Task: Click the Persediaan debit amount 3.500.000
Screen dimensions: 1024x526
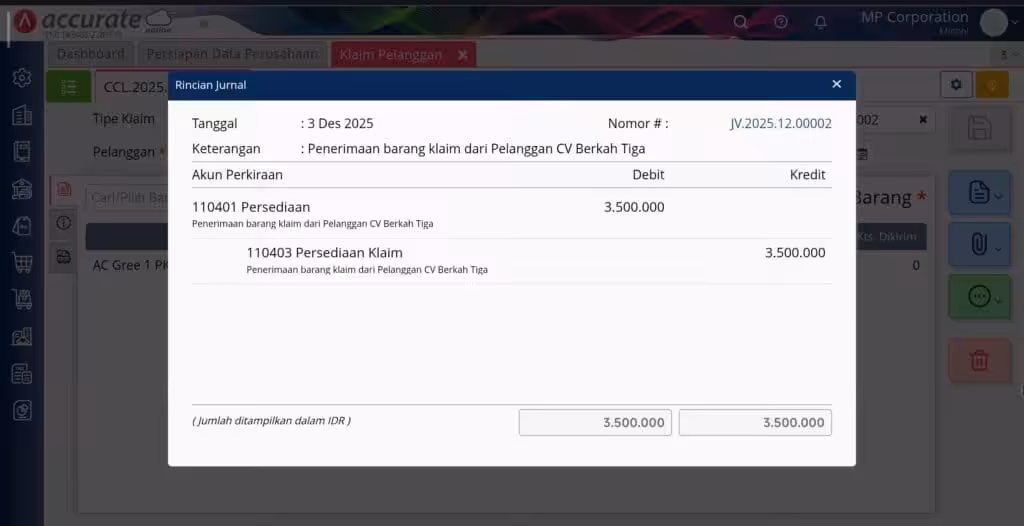Action: (634, 207)
